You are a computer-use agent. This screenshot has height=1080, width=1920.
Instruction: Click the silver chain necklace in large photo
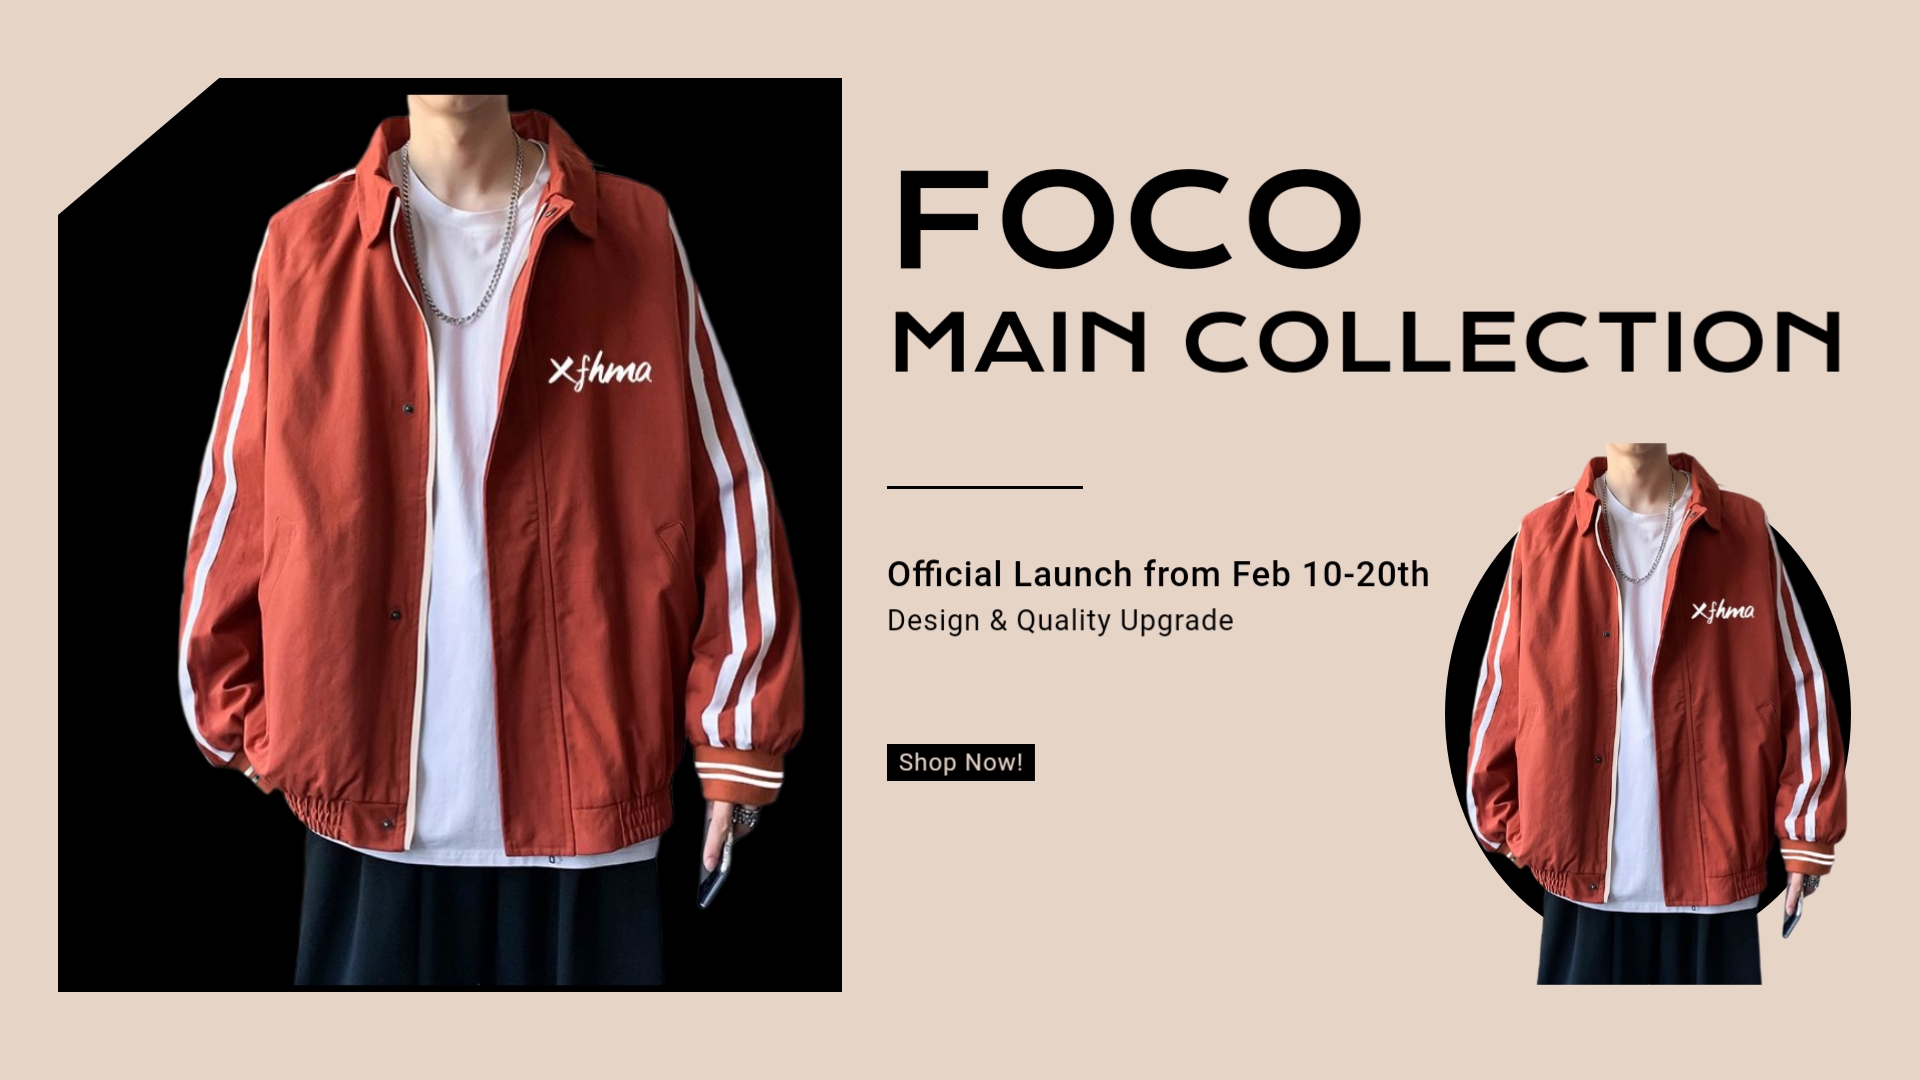[x=462, y=230]
